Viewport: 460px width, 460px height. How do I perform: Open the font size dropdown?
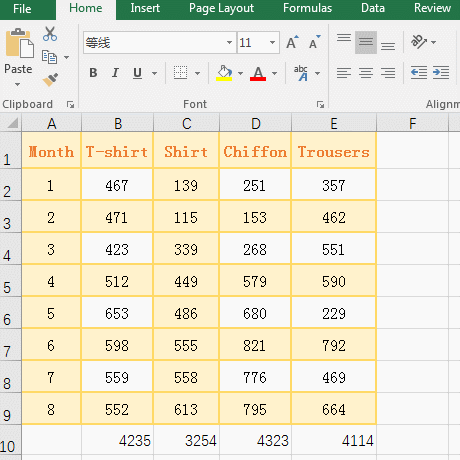[x=272, y=43]
